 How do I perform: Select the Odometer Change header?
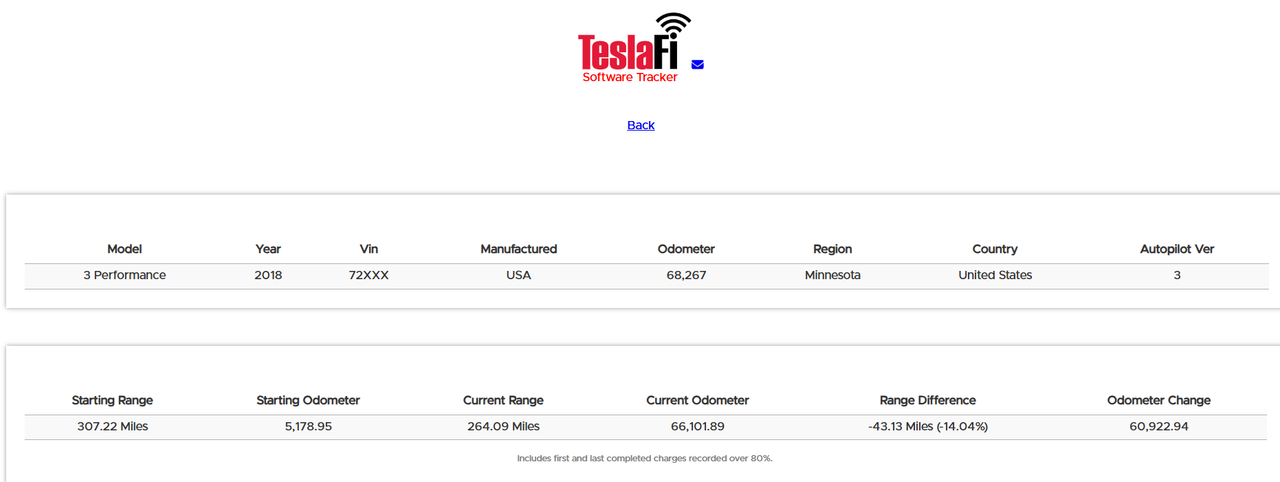point(1159,400)
